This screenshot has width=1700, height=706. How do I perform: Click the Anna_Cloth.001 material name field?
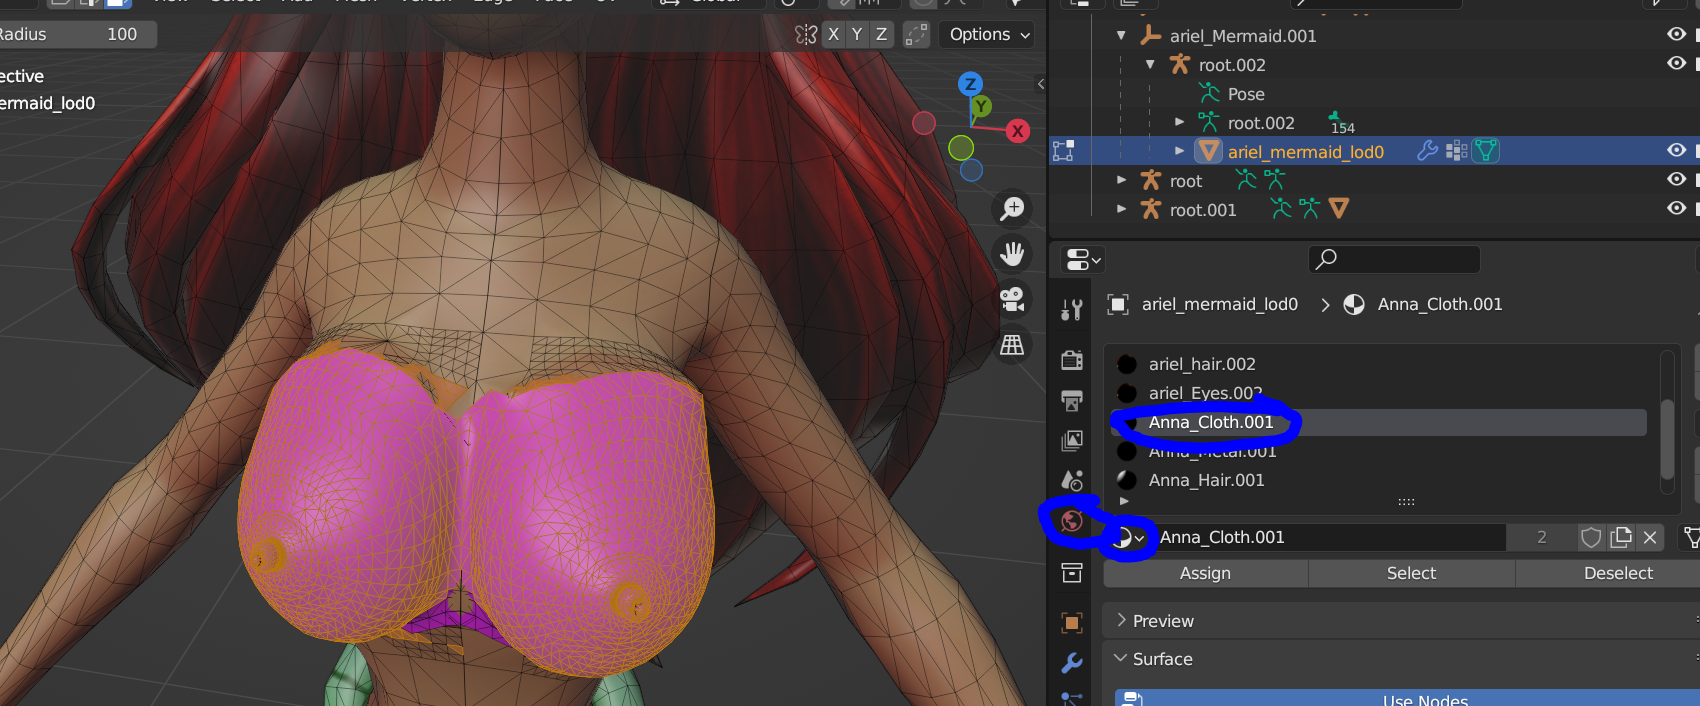1330,537
